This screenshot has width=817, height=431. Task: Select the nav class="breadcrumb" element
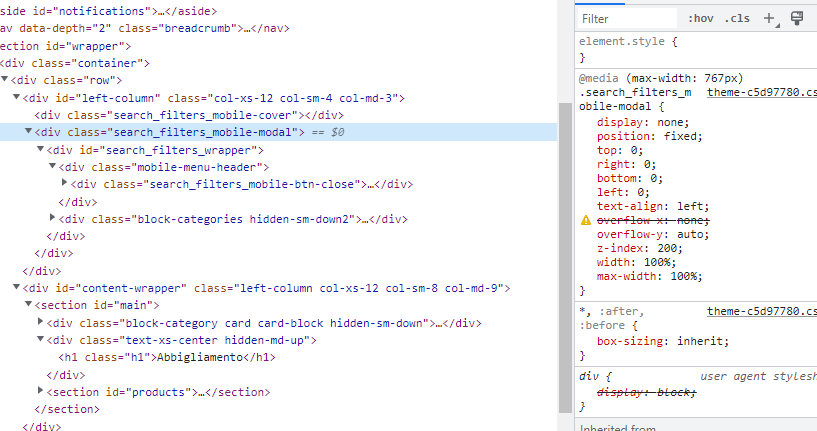click(145, 28)
